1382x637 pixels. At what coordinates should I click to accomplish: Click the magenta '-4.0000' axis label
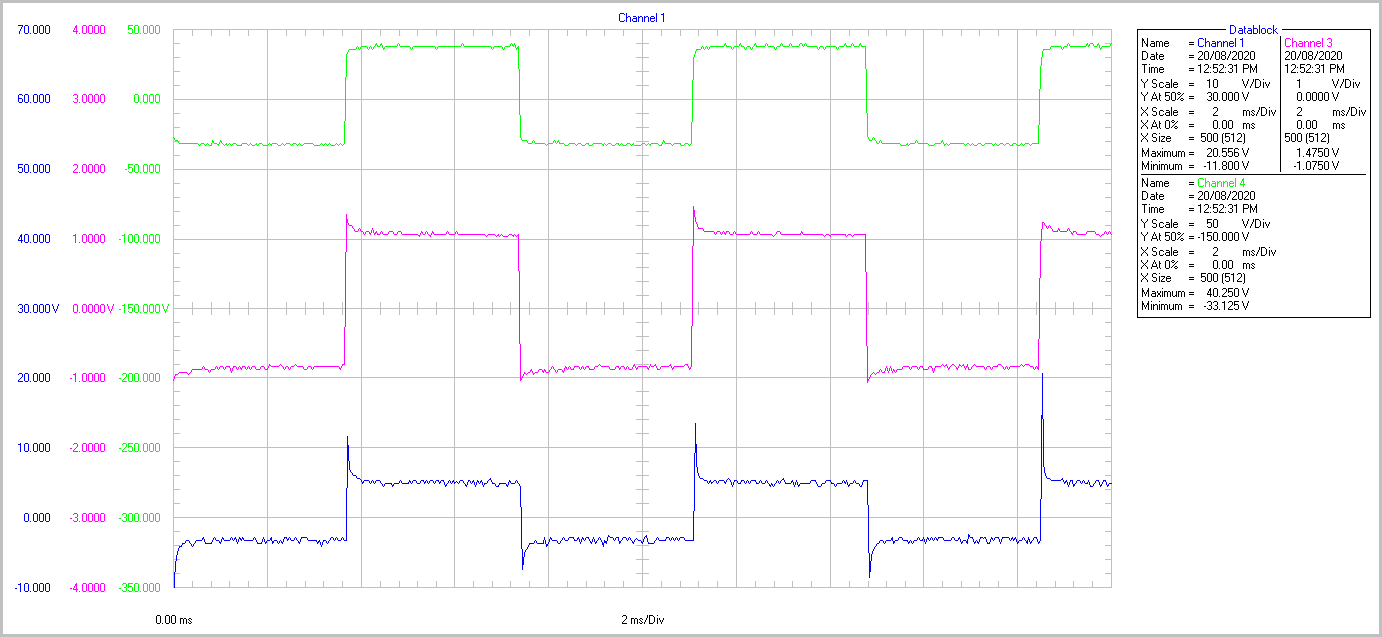[x=87, y=588]
